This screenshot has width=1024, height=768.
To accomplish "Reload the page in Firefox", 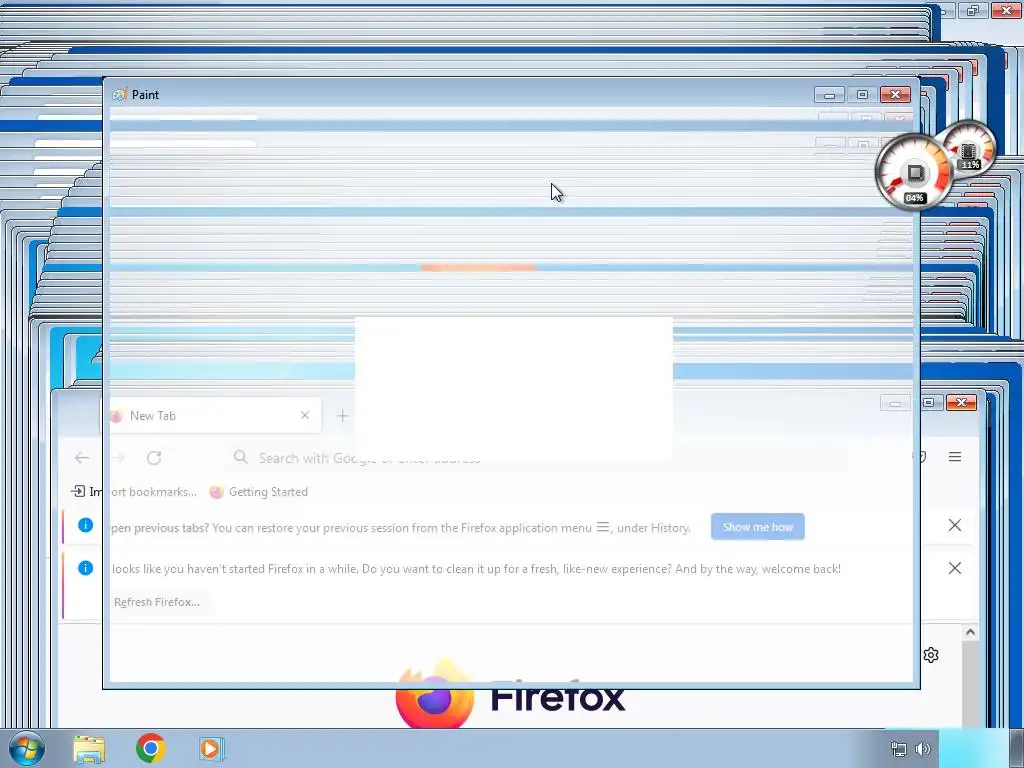I will (x=154, y=458).
